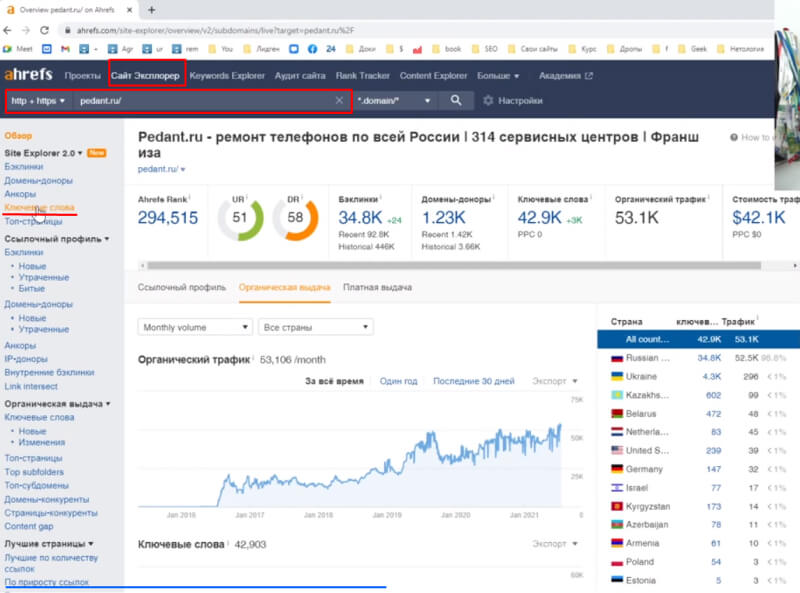Open Rank Tracker

[363, 76]
